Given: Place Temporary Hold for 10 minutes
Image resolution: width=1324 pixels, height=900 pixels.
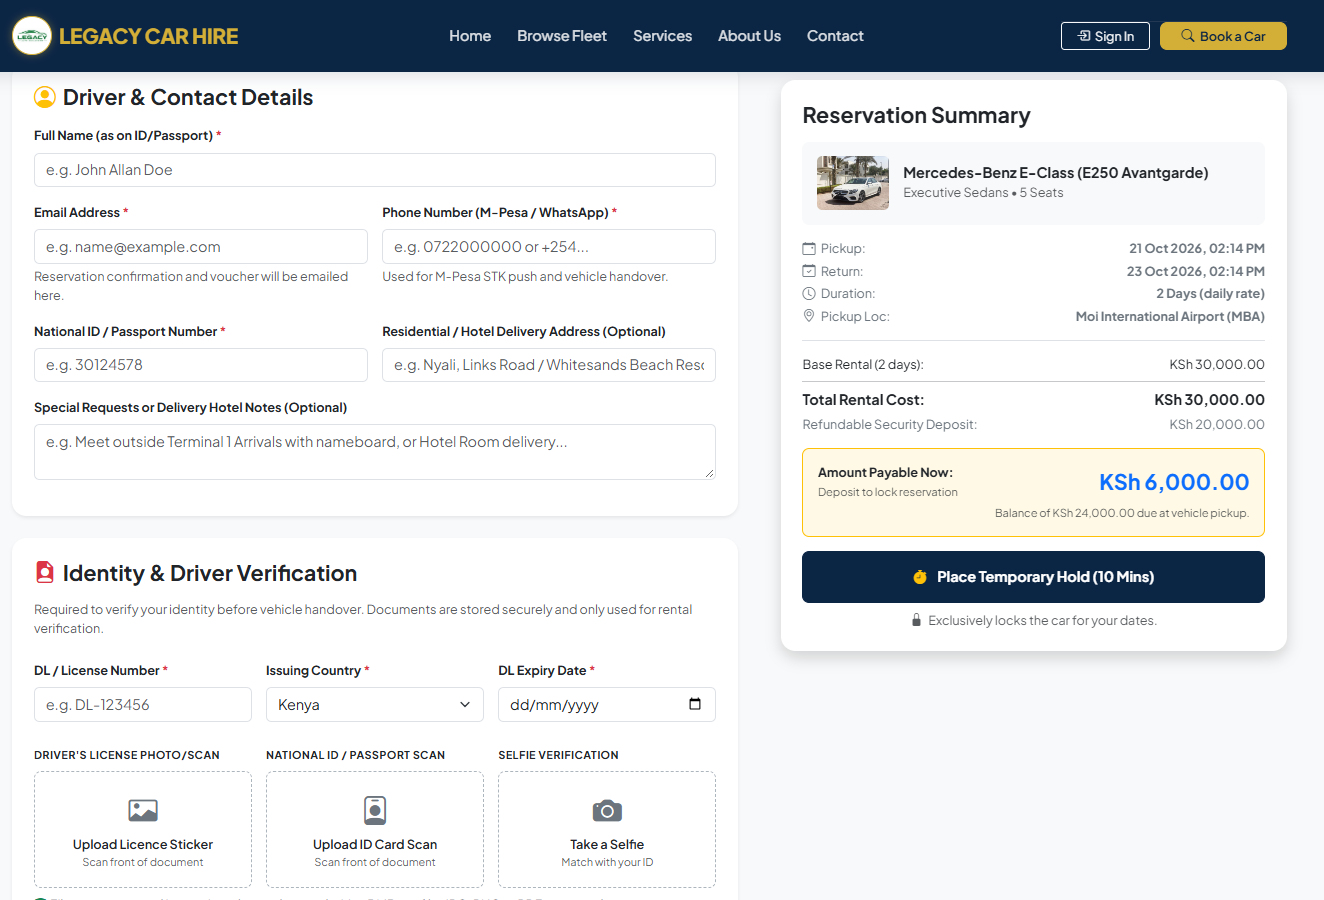Looking at the screenshot, I should pos(1033,577).
